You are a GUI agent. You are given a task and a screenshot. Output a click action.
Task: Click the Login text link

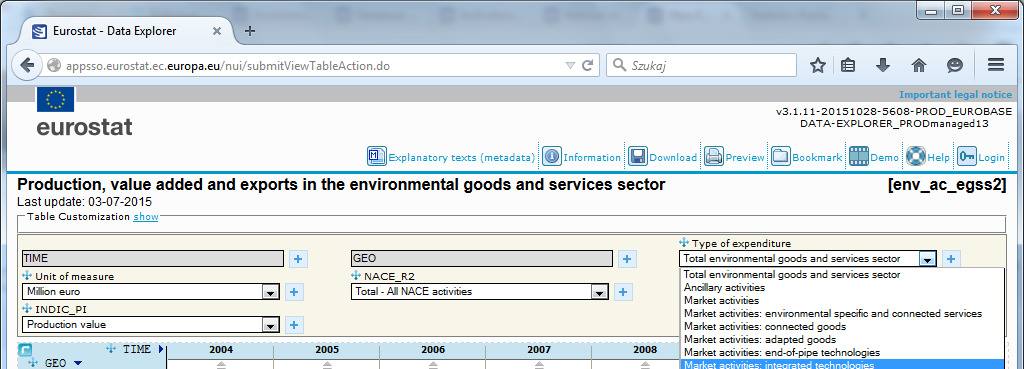coord(991,157)
